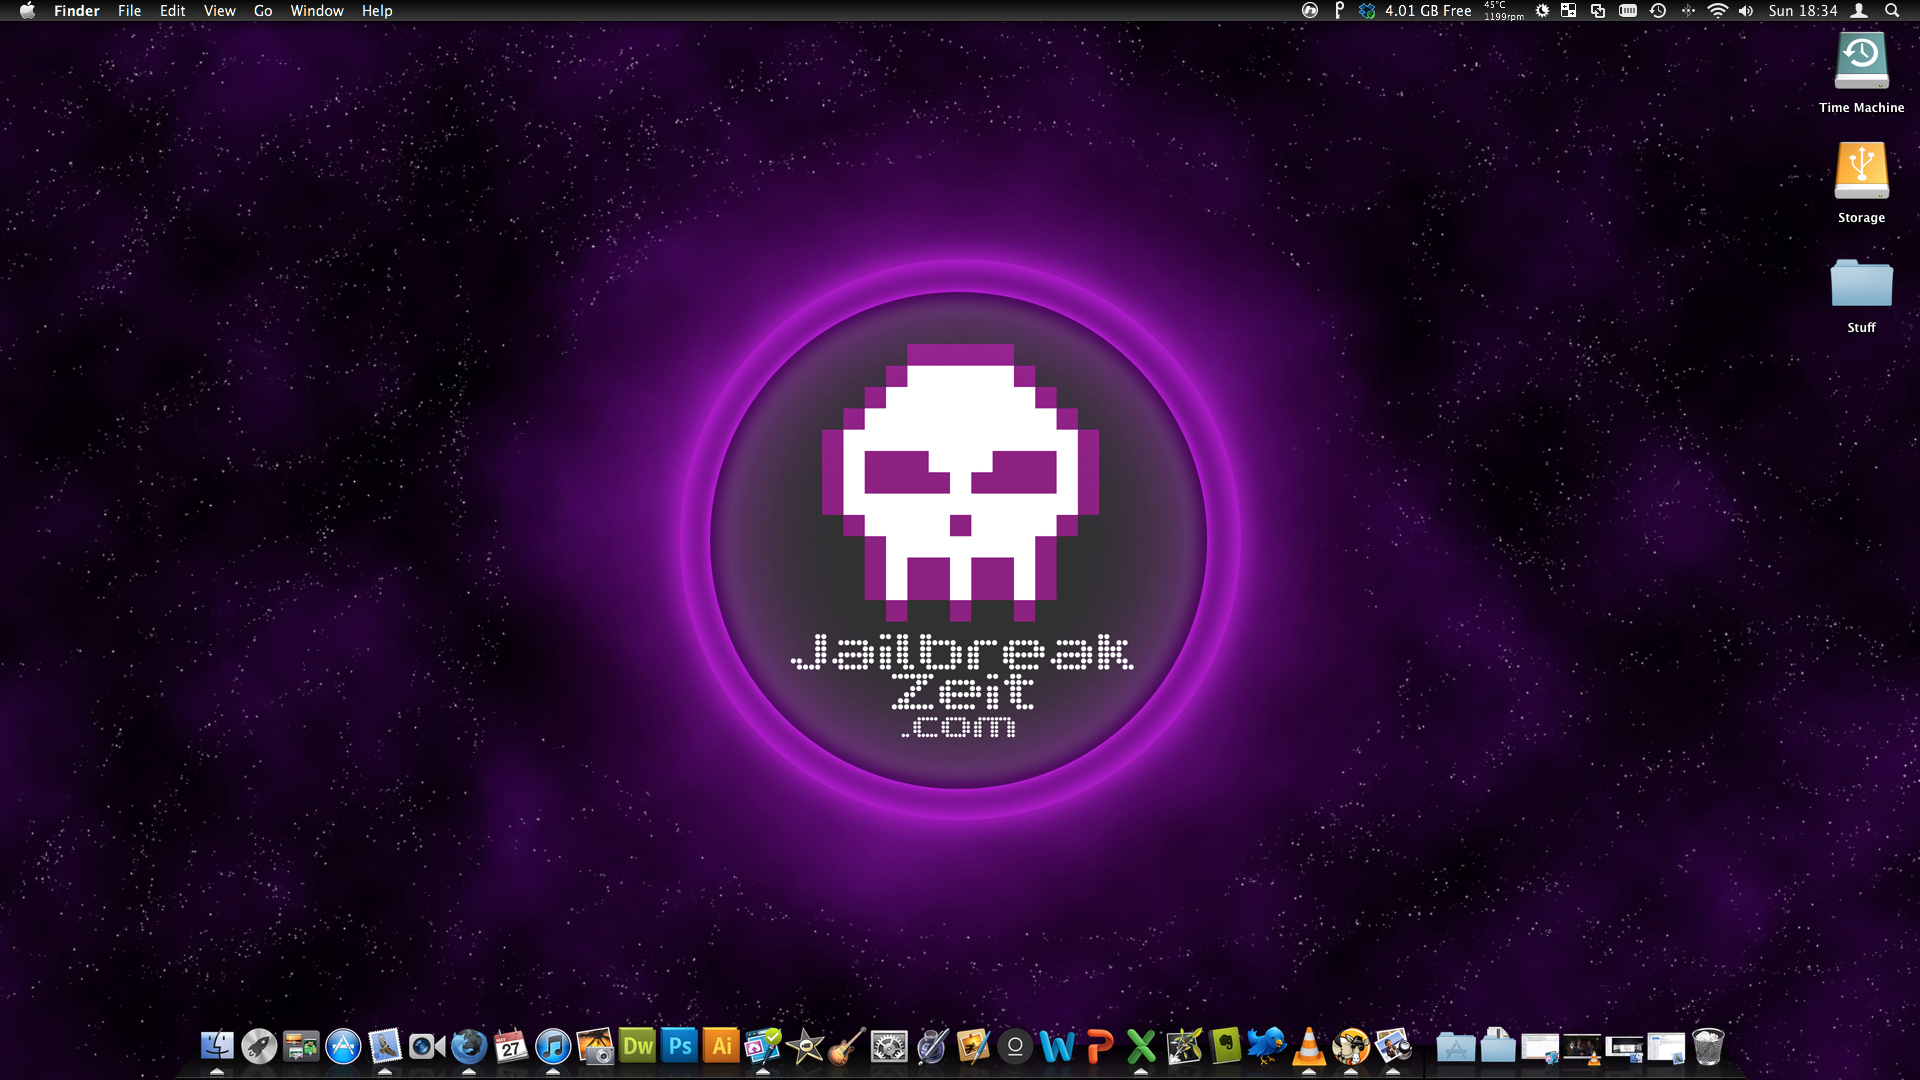
Task: Open the user account menu icon
Action: tap(1859, 11)
